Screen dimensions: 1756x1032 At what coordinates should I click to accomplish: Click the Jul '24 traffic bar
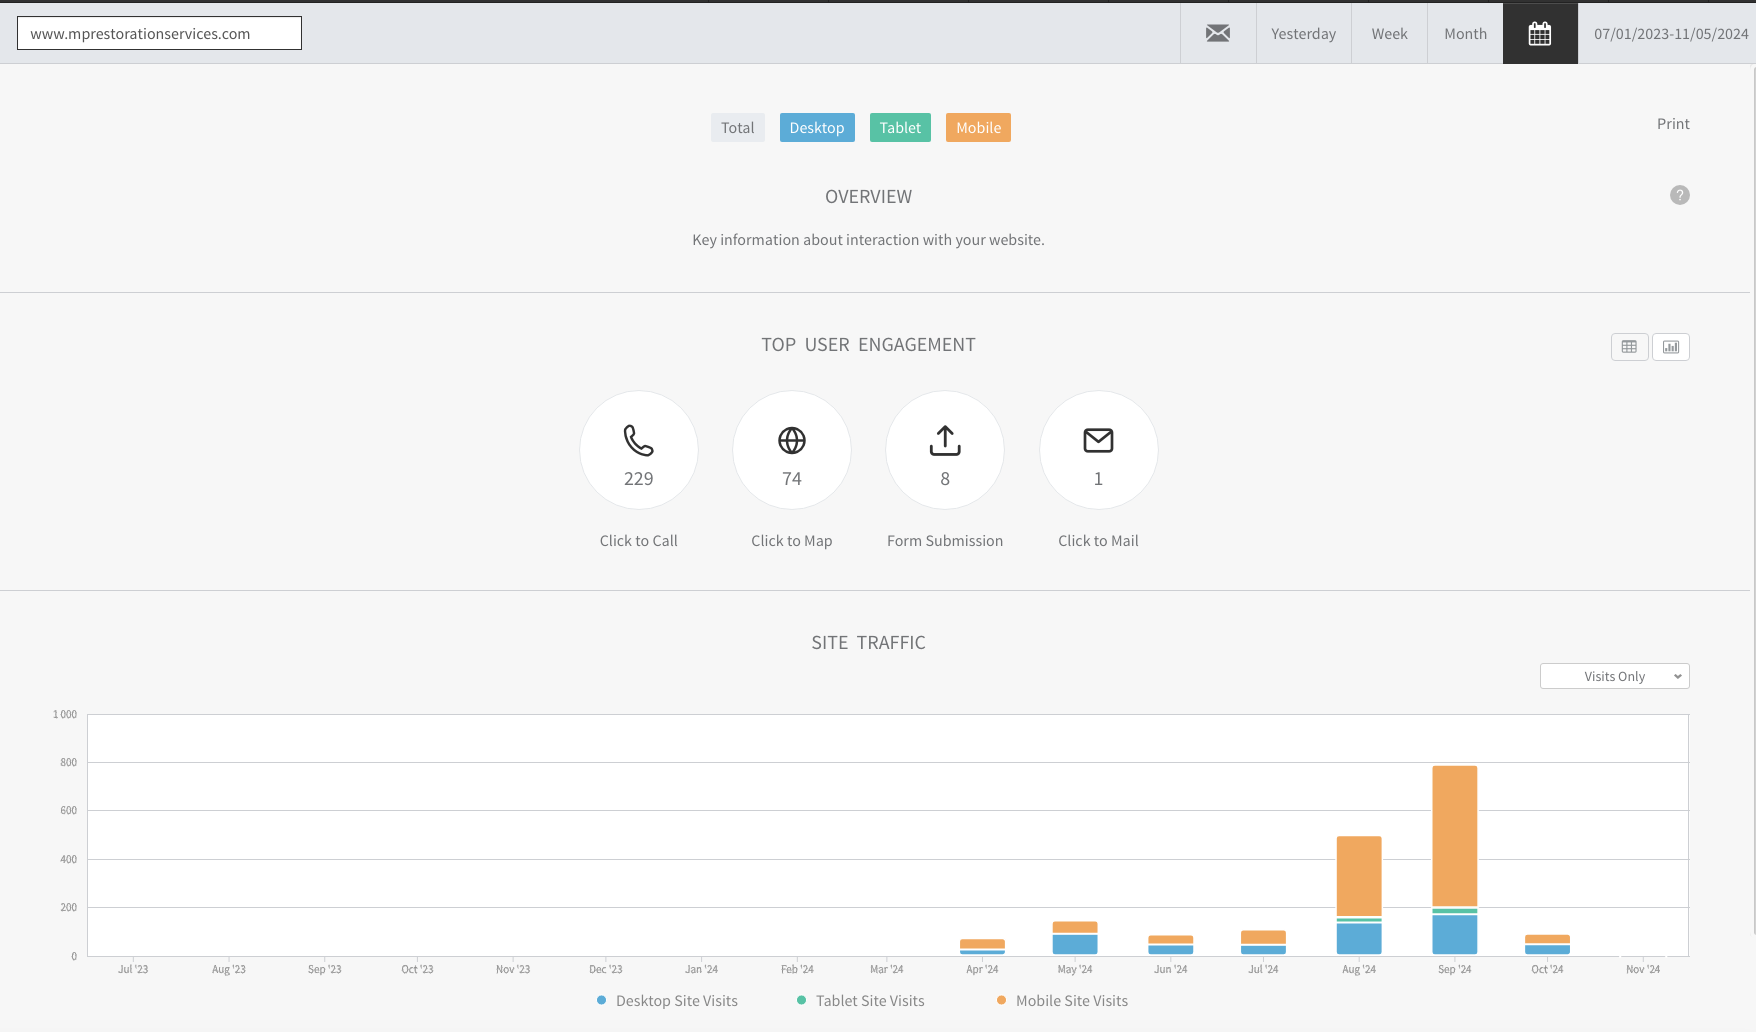(1263, 943)
